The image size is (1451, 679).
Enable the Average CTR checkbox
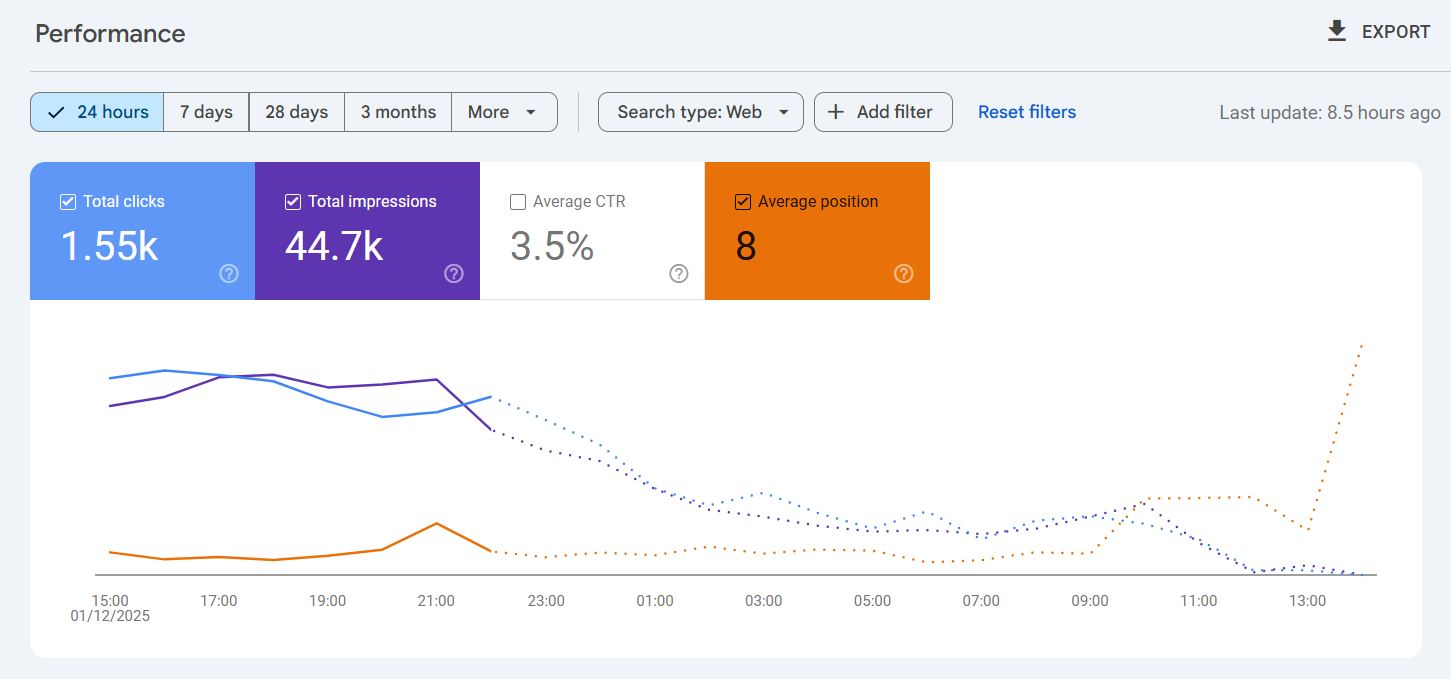(x=518, y=202)
